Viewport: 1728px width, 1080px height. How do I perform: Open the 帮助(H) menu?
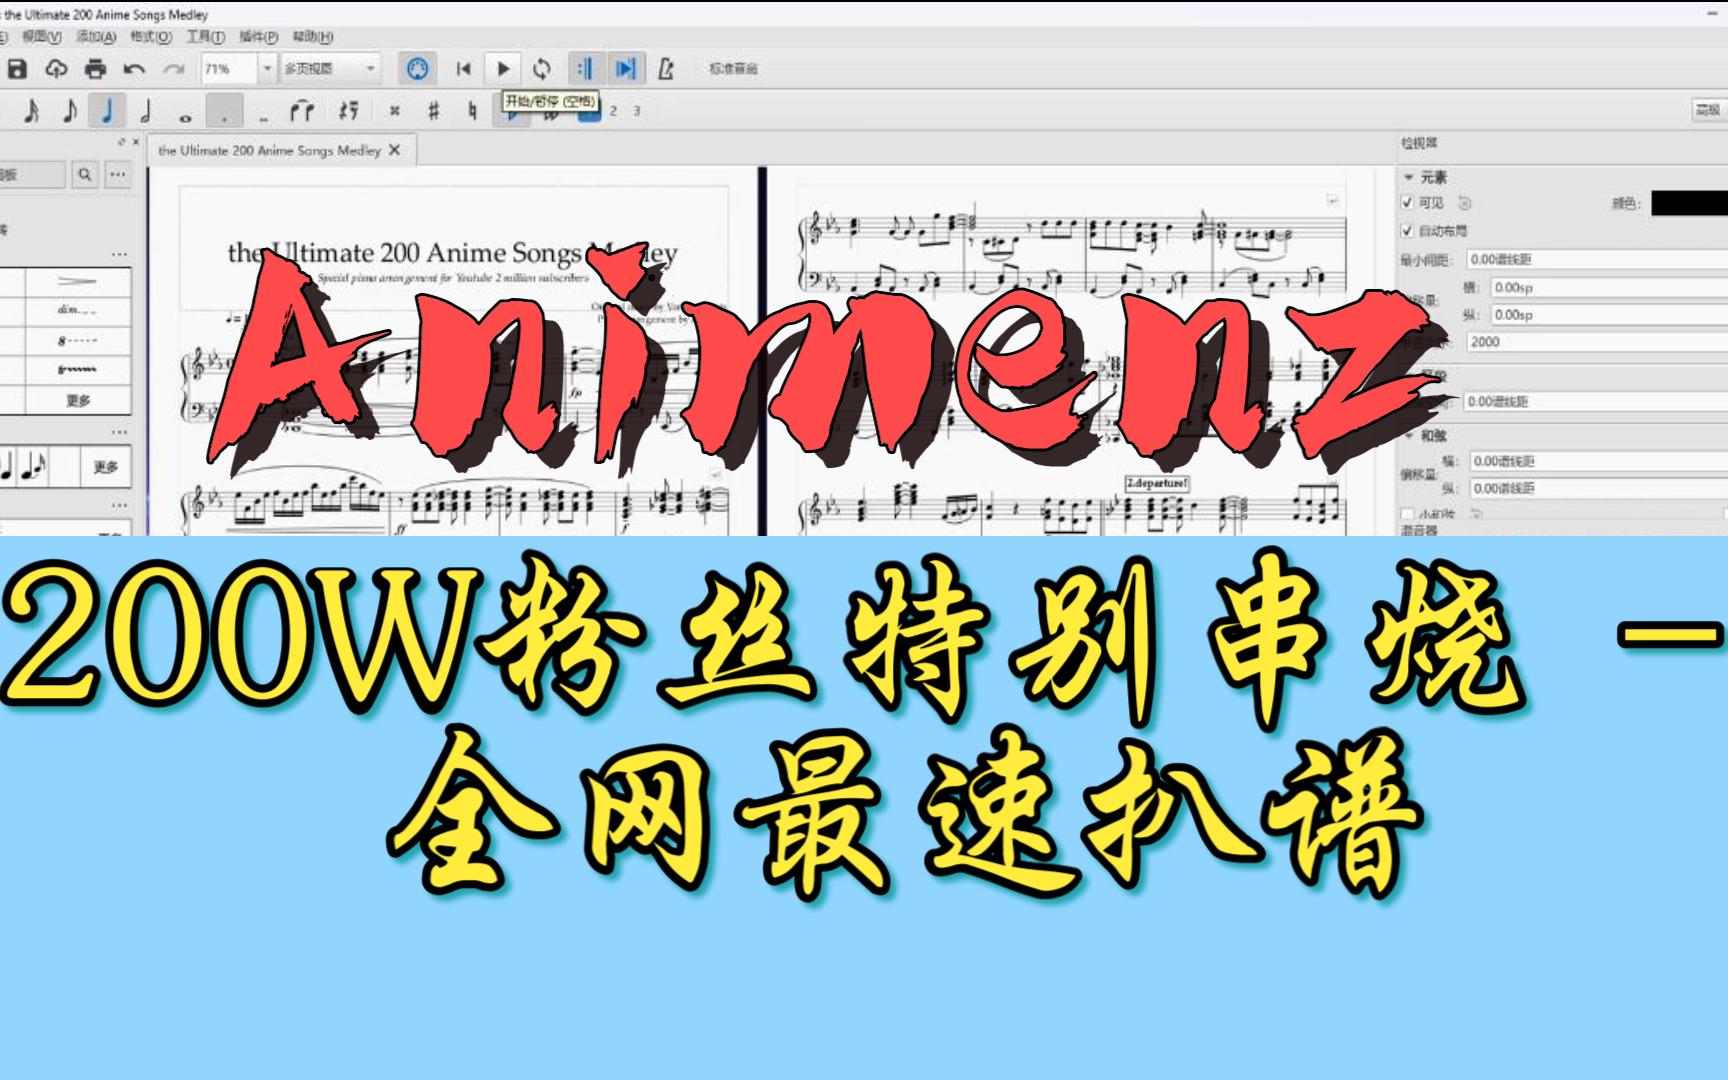pos(312,37)
